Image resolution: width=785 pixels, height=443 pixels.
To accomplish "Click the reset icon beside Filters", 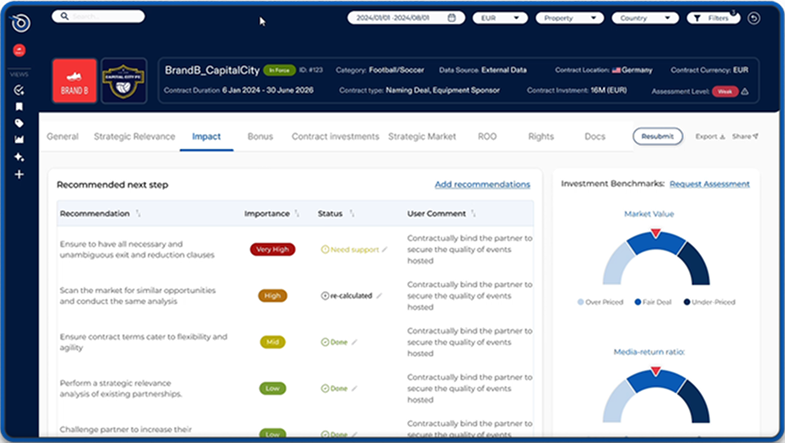I will 753,18.
